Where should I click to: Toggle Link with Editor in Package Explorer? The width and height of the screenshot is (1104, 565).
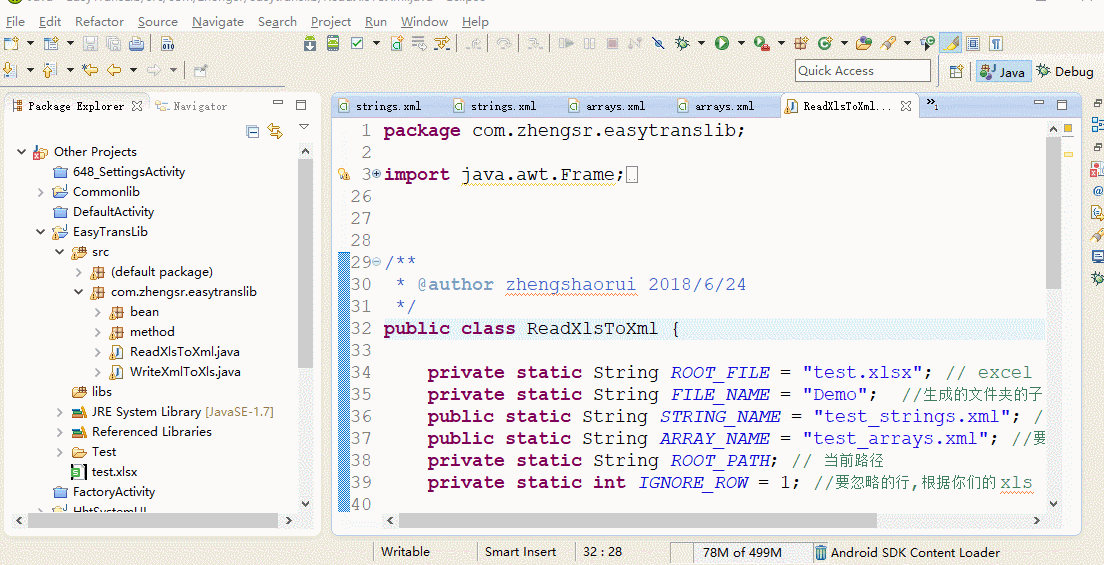275,132
